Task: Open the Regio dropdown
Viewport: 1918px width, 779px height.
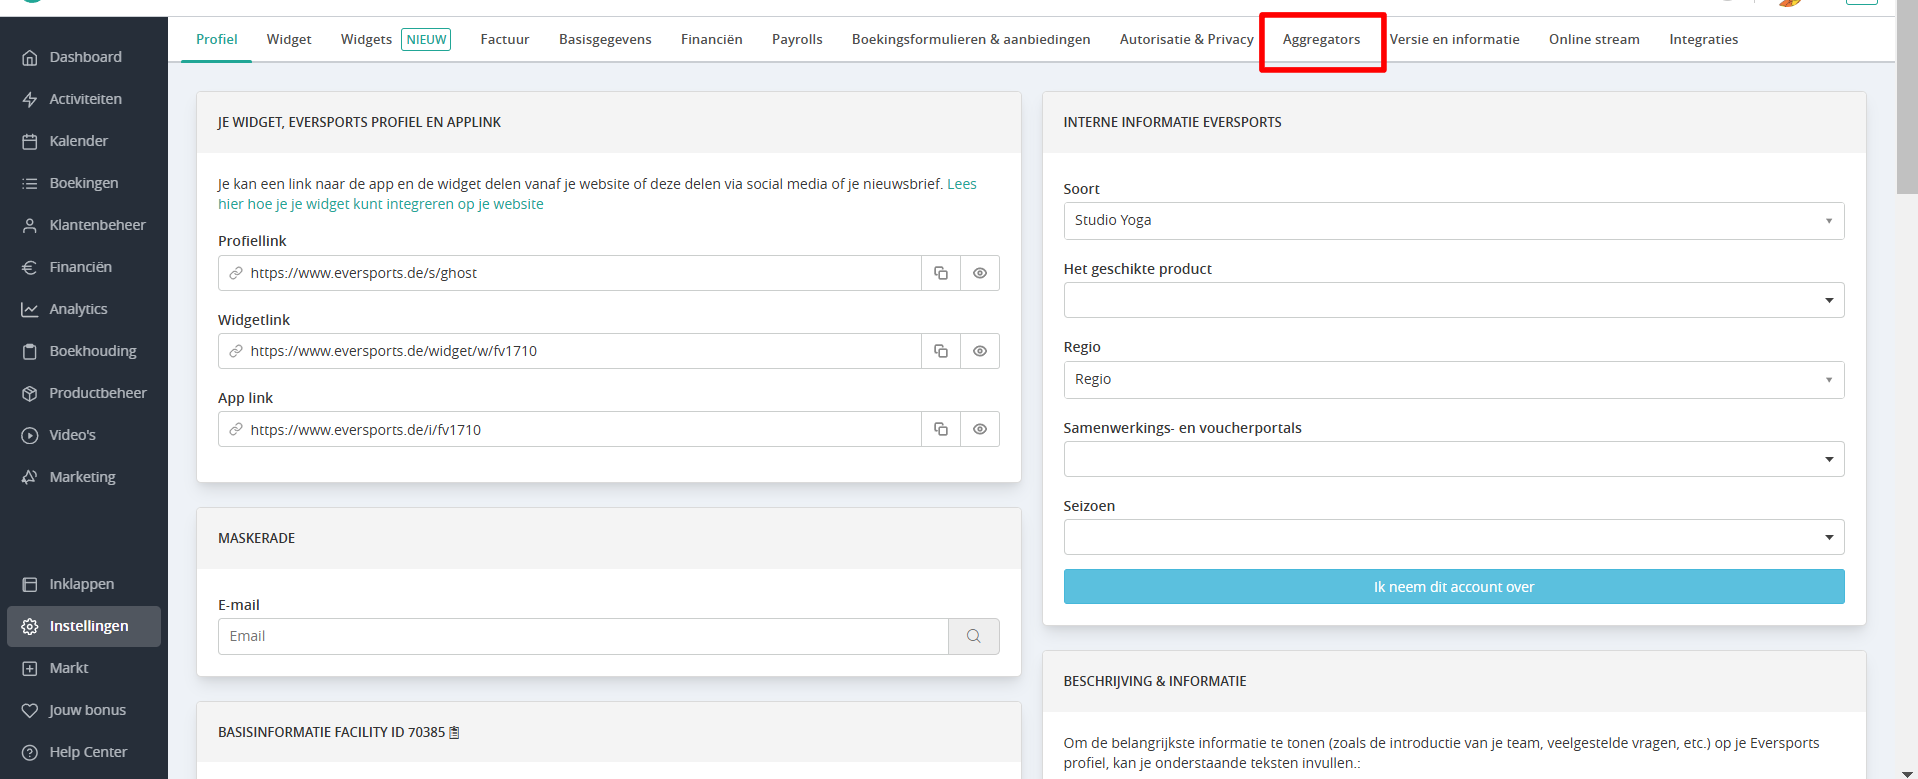Action: click(x=1454, y=380)
